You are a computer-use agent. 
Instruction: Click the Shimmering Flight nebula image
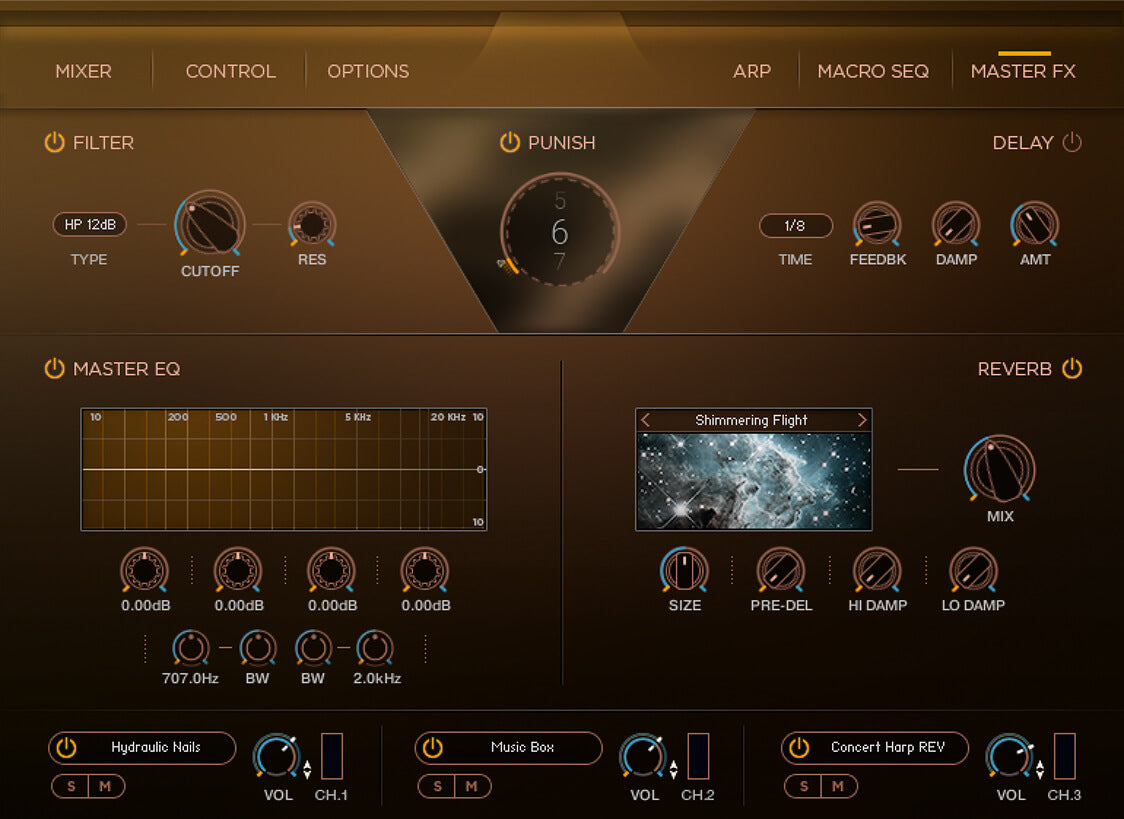[753, 481]
